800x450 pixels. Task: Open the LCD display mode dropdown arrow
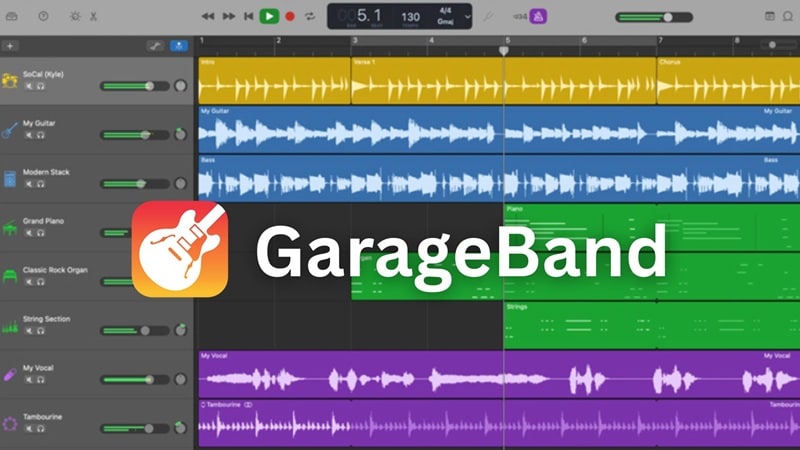click(x=467, y=17)
